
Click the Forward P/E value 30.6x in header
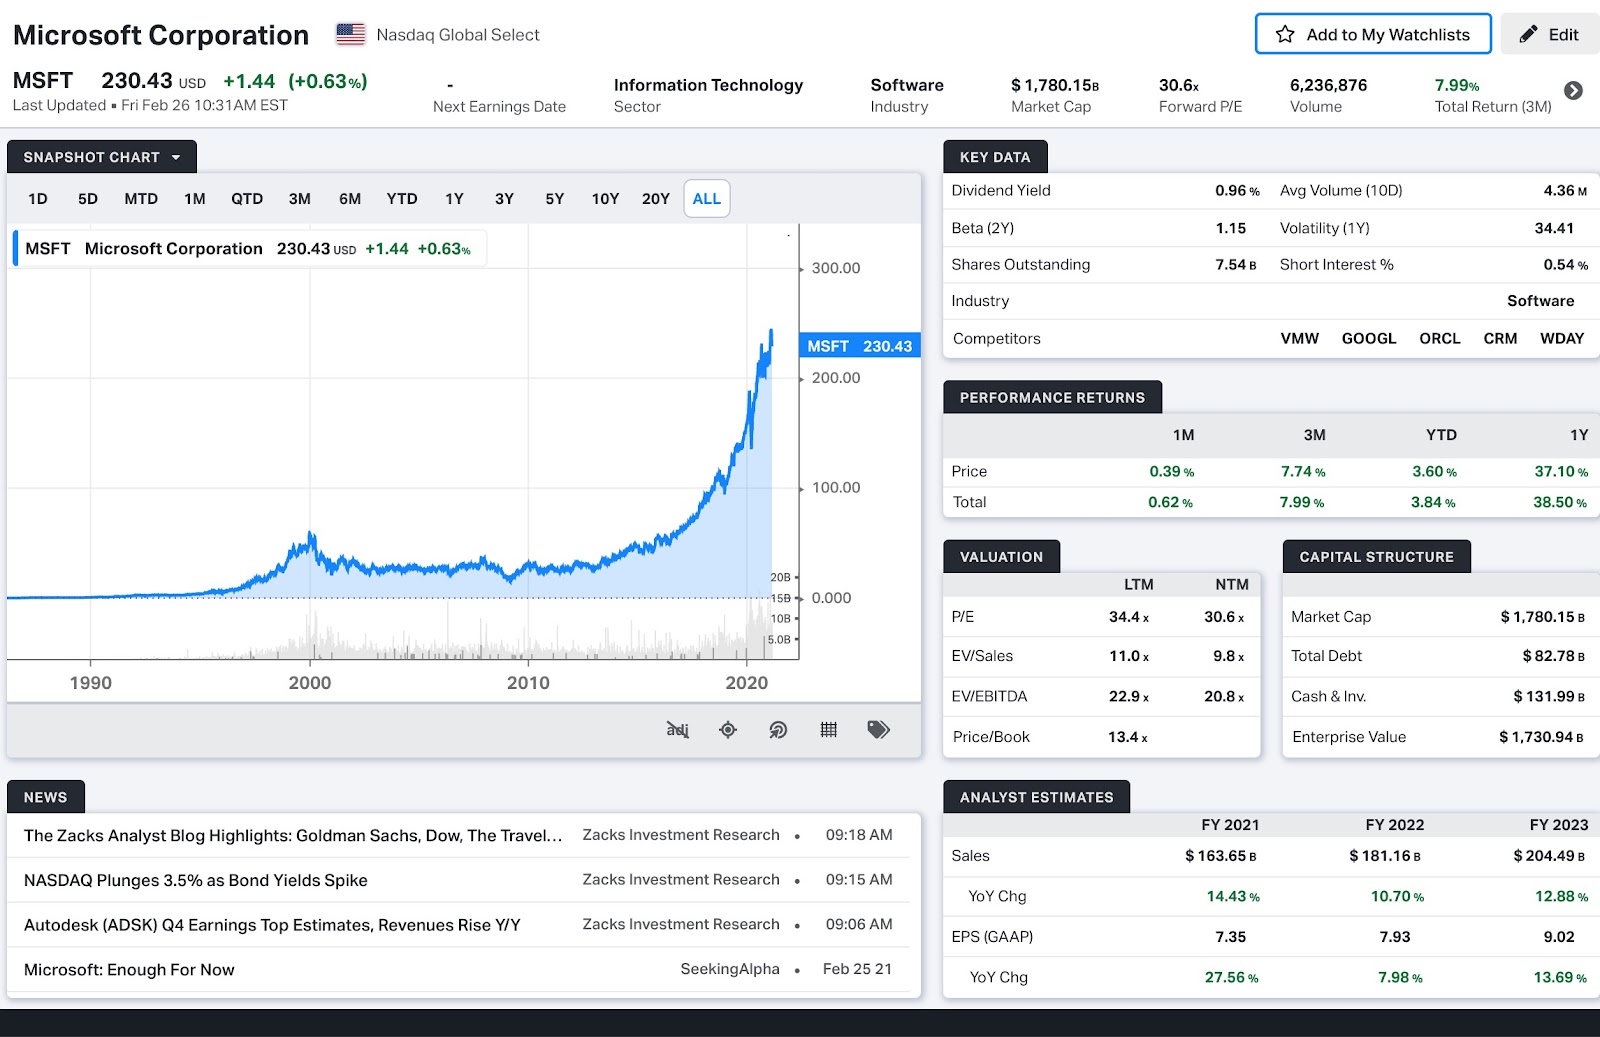[x=1179, y=85]
